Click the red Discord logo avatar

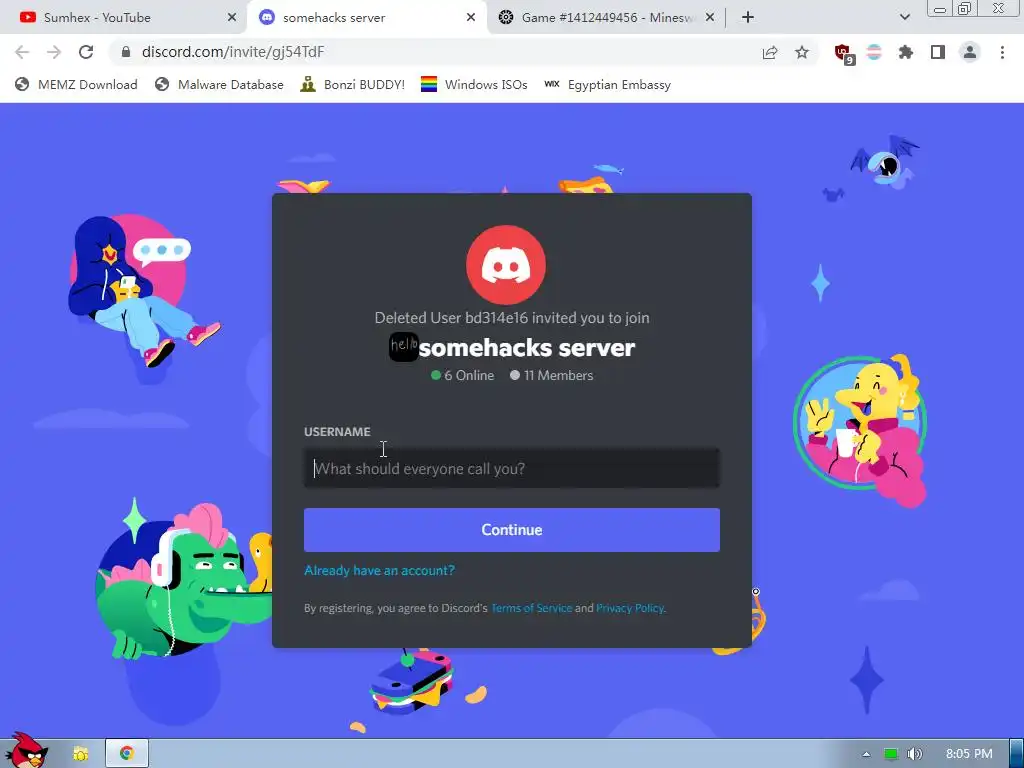point(506,265)
